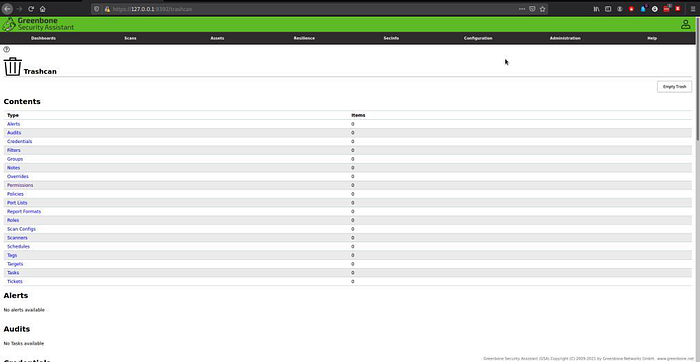Click the Items count in Tickets row

pos(353,282)
